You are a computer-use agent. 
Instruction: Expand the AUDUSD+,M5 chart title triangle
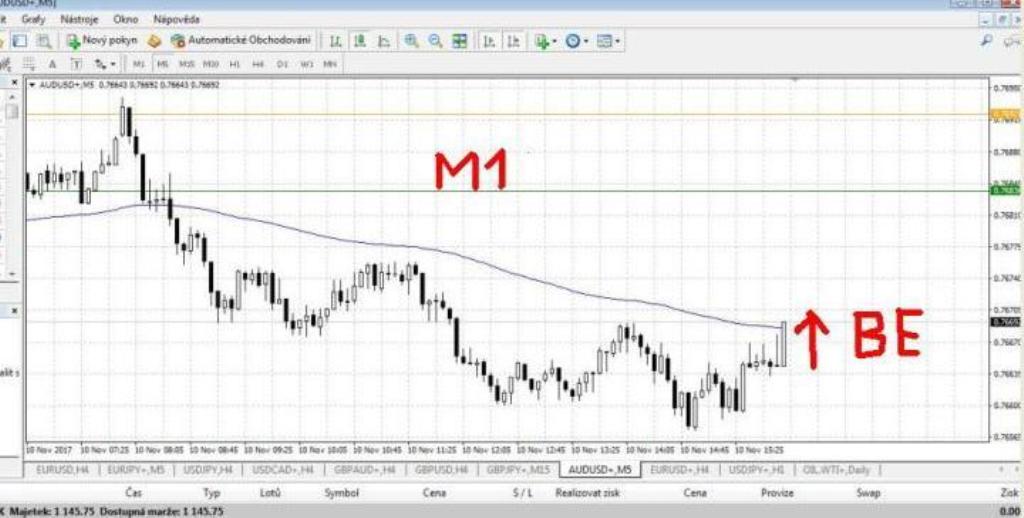(32, 85)
